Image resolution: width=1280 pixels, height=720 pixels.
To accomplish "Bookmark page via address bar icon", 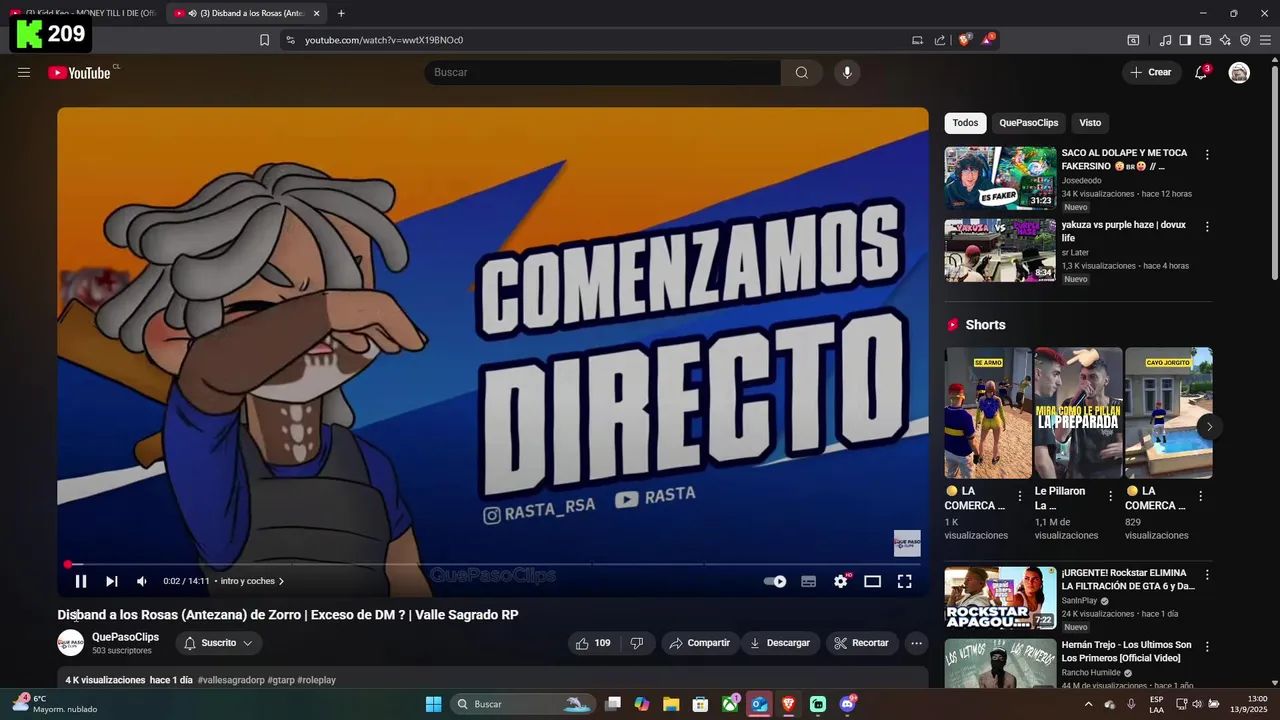I will (264, 40).
